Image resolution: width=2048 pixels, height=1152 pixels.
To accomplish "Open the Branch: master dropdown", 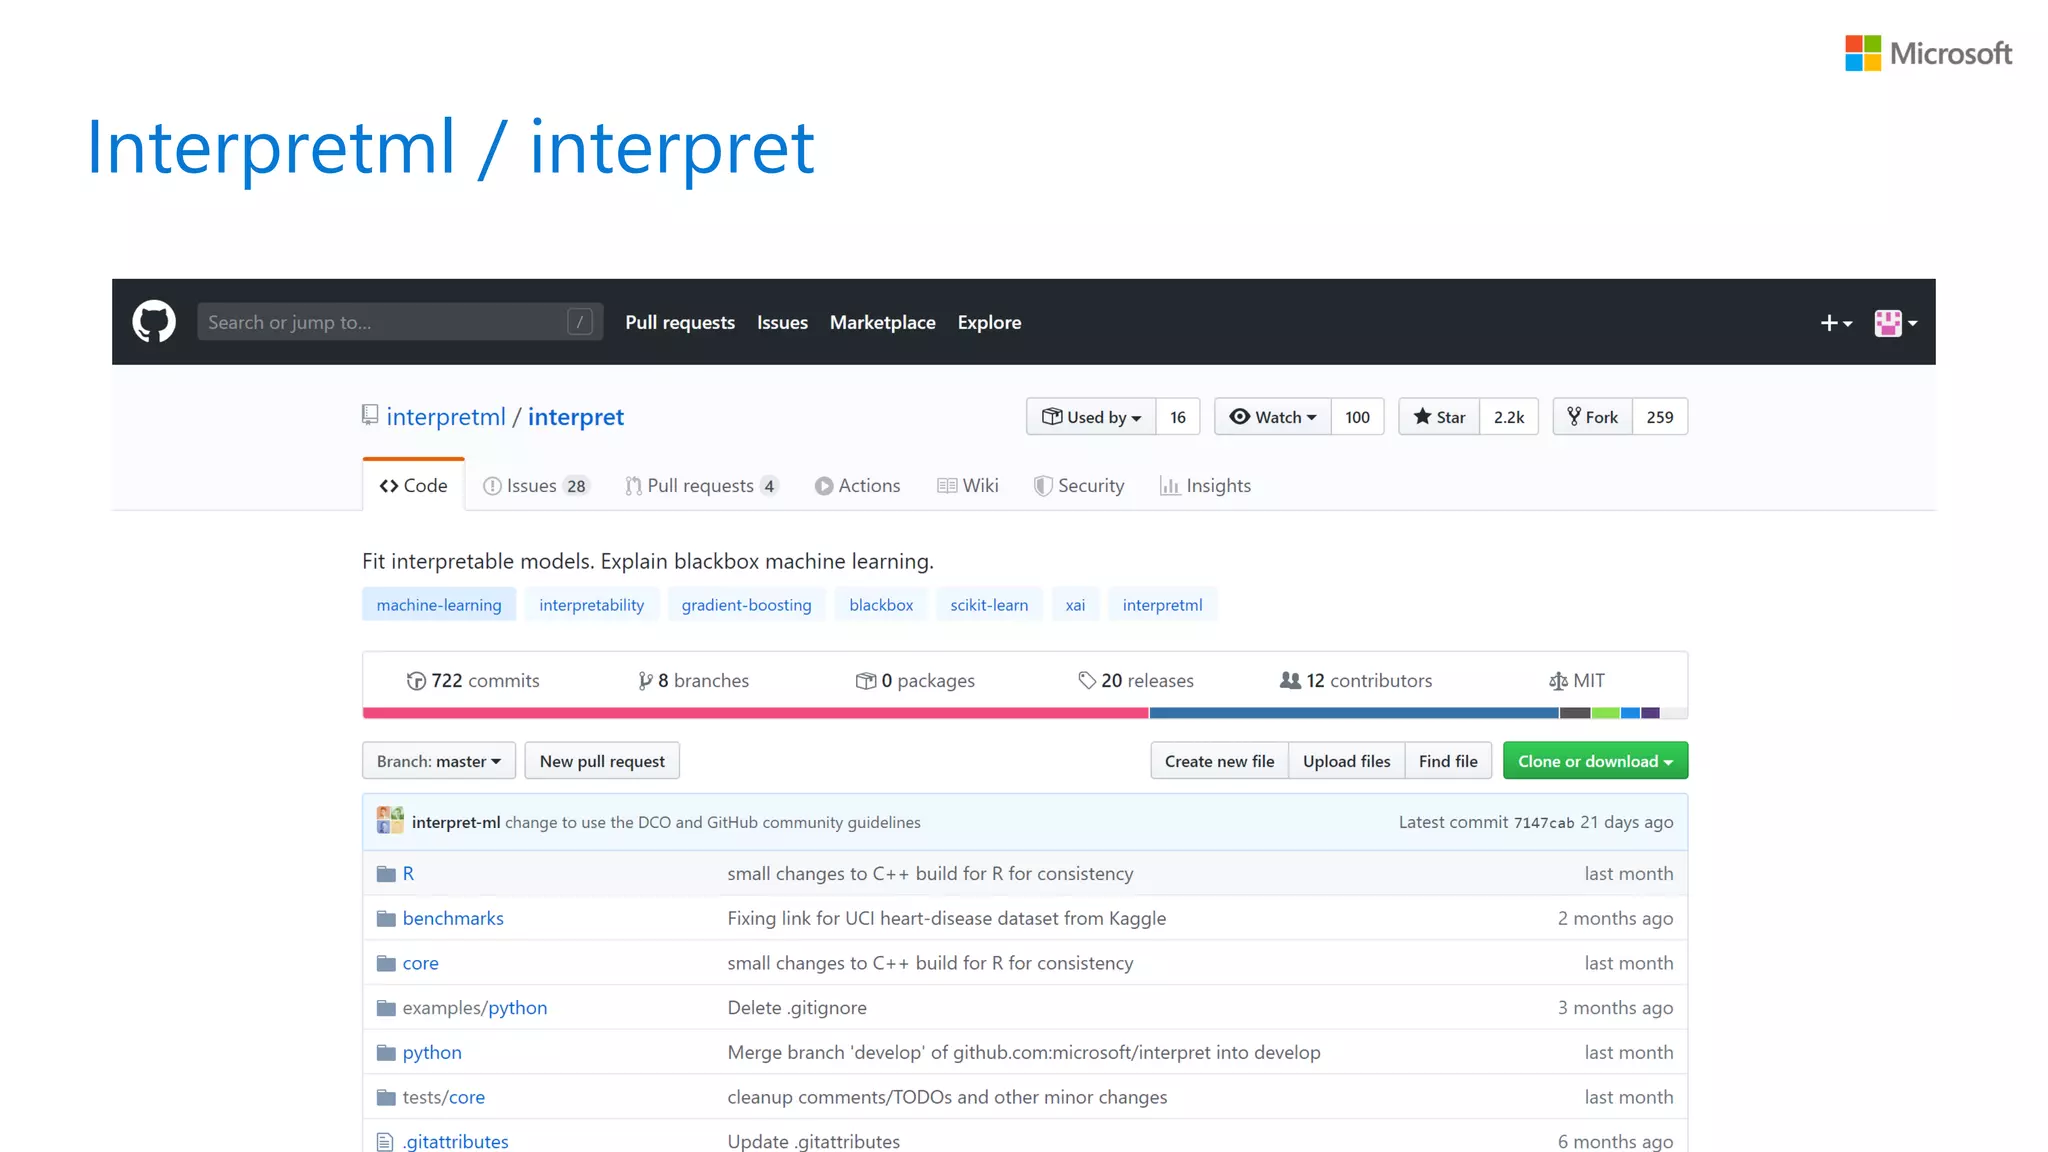I will coord(439,761).
